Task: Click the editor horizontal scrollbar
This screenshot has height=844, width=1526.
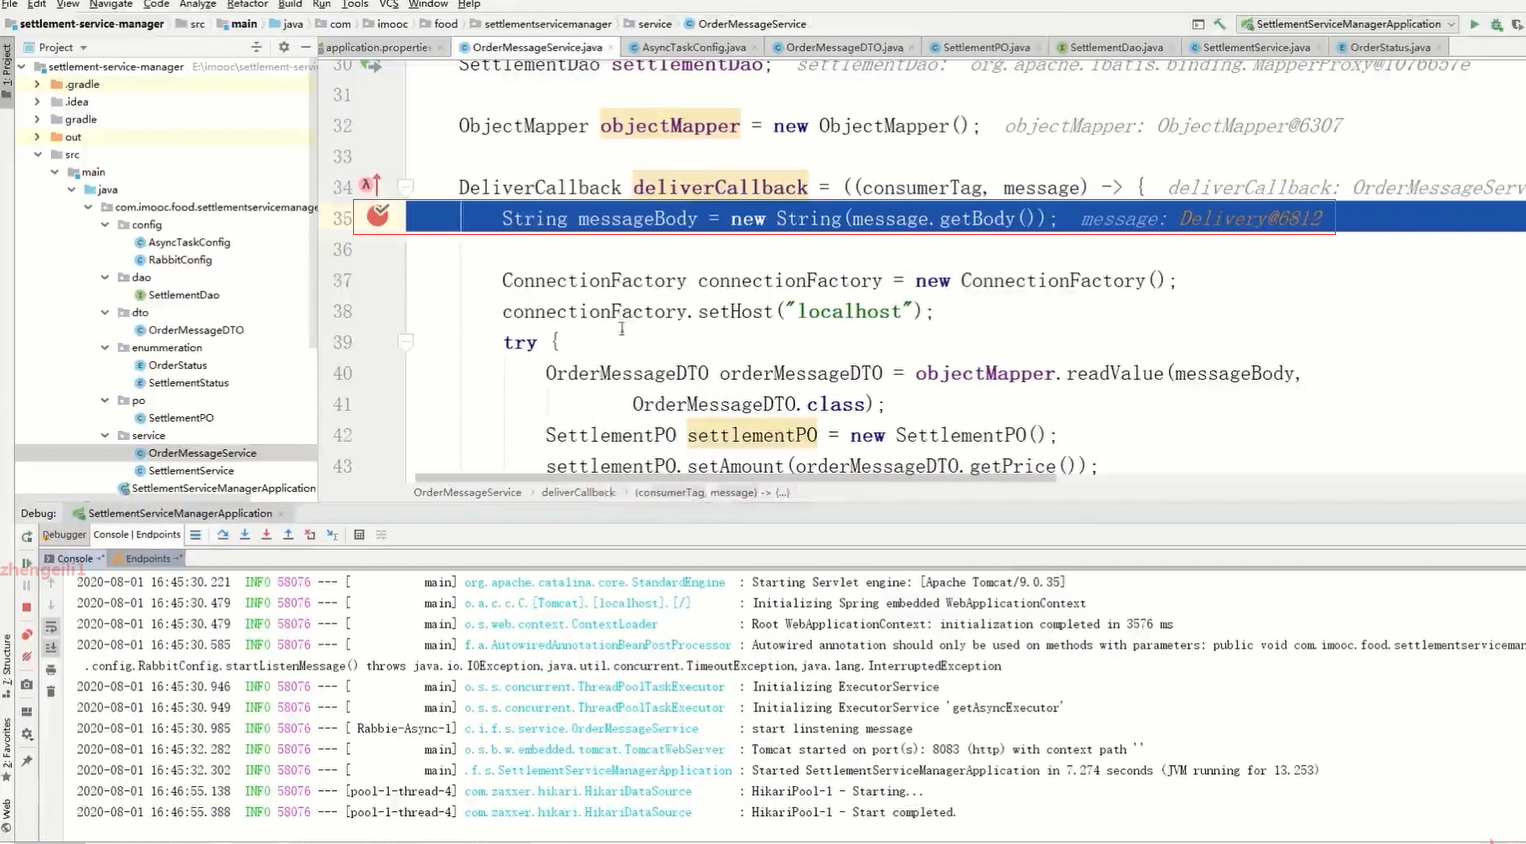Action: 735,479
